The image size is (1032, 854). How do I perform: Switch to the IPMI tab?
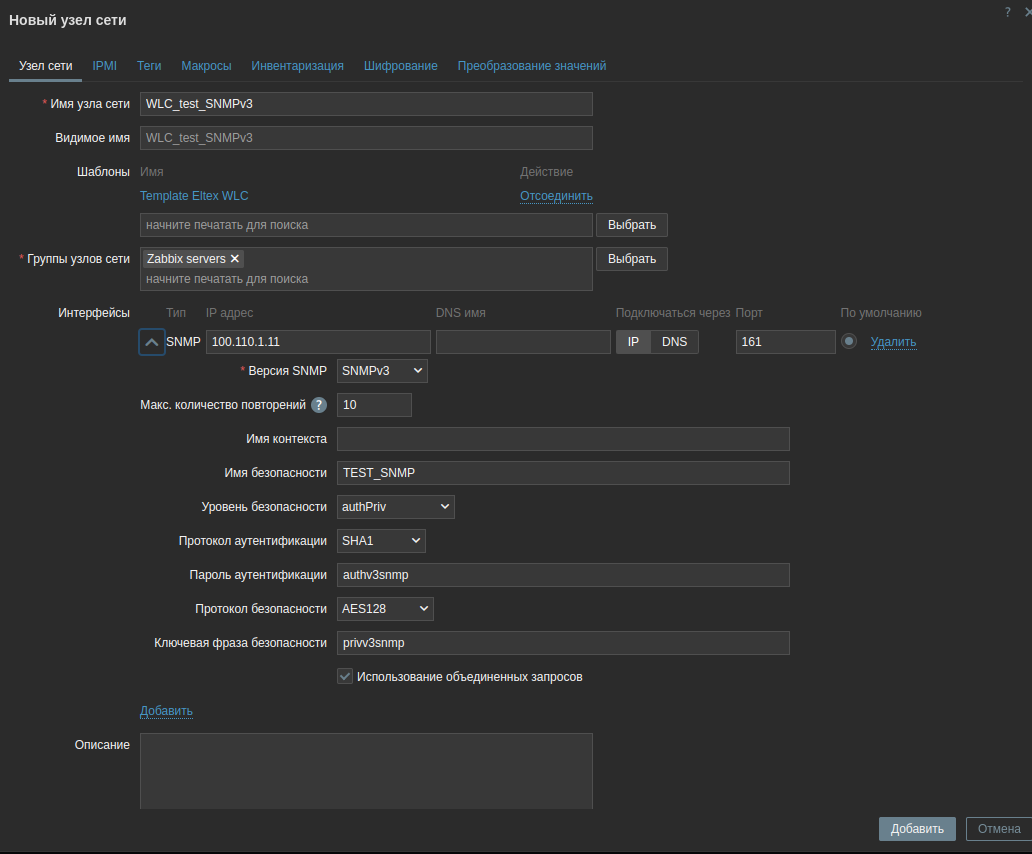click(x=105, y=66)
